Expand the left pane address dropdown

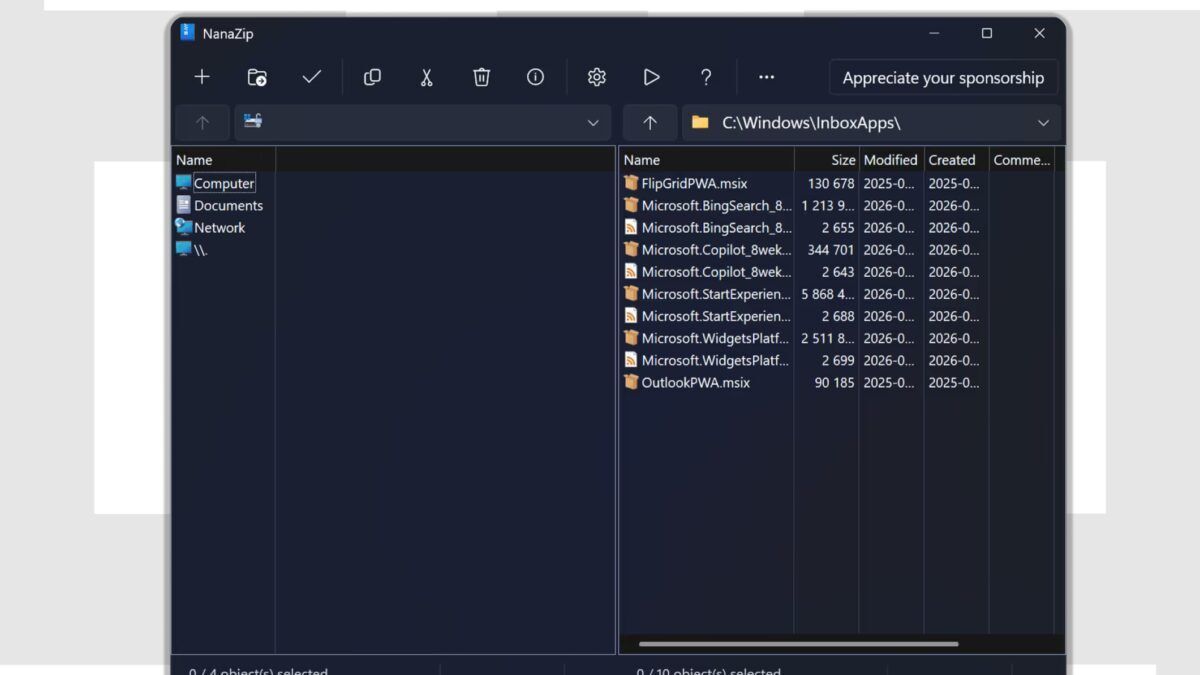(x=593, y=123)
